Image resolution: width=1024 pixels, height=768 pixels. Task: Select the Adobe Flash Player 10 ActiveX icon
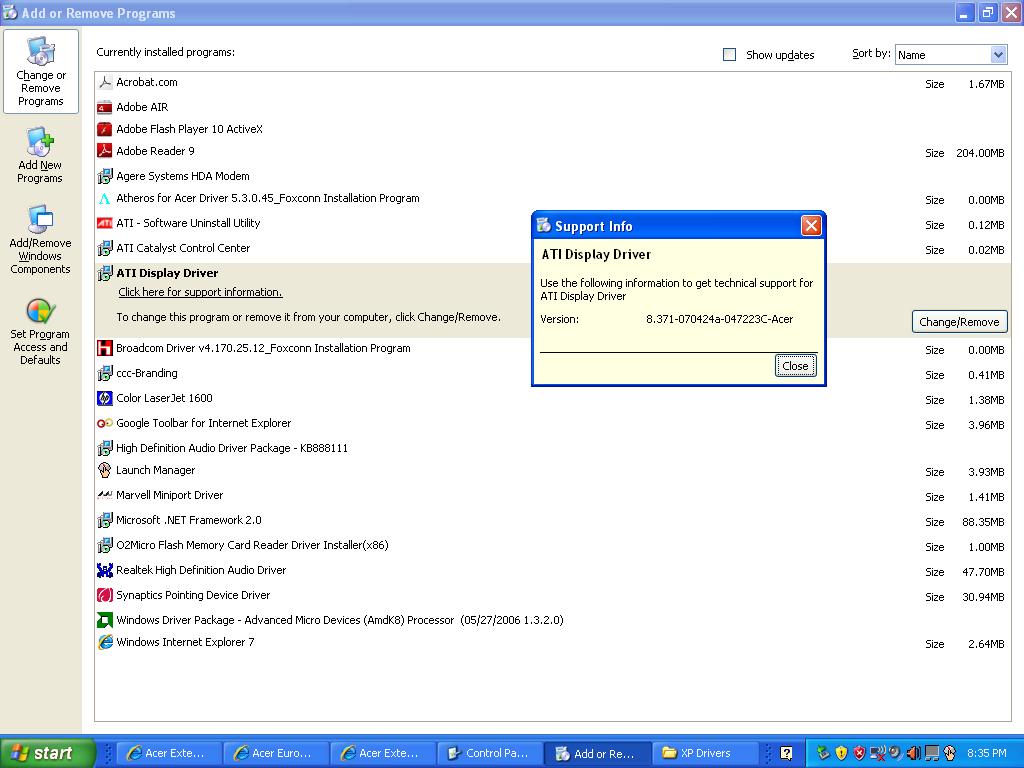click(104, 129)
